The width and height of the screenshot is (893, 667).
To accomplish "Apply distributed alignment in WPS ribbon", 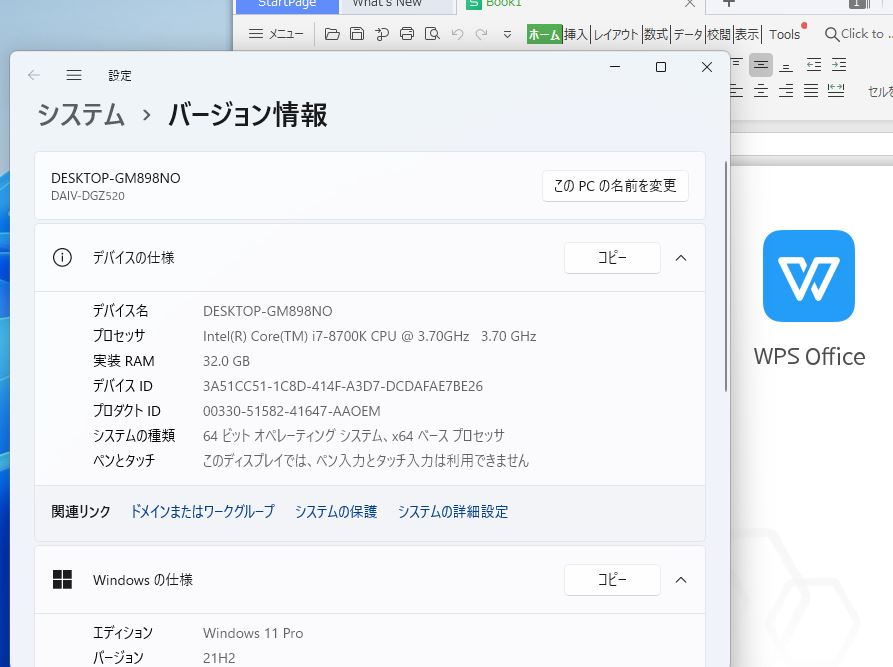I will pos(836,90).
